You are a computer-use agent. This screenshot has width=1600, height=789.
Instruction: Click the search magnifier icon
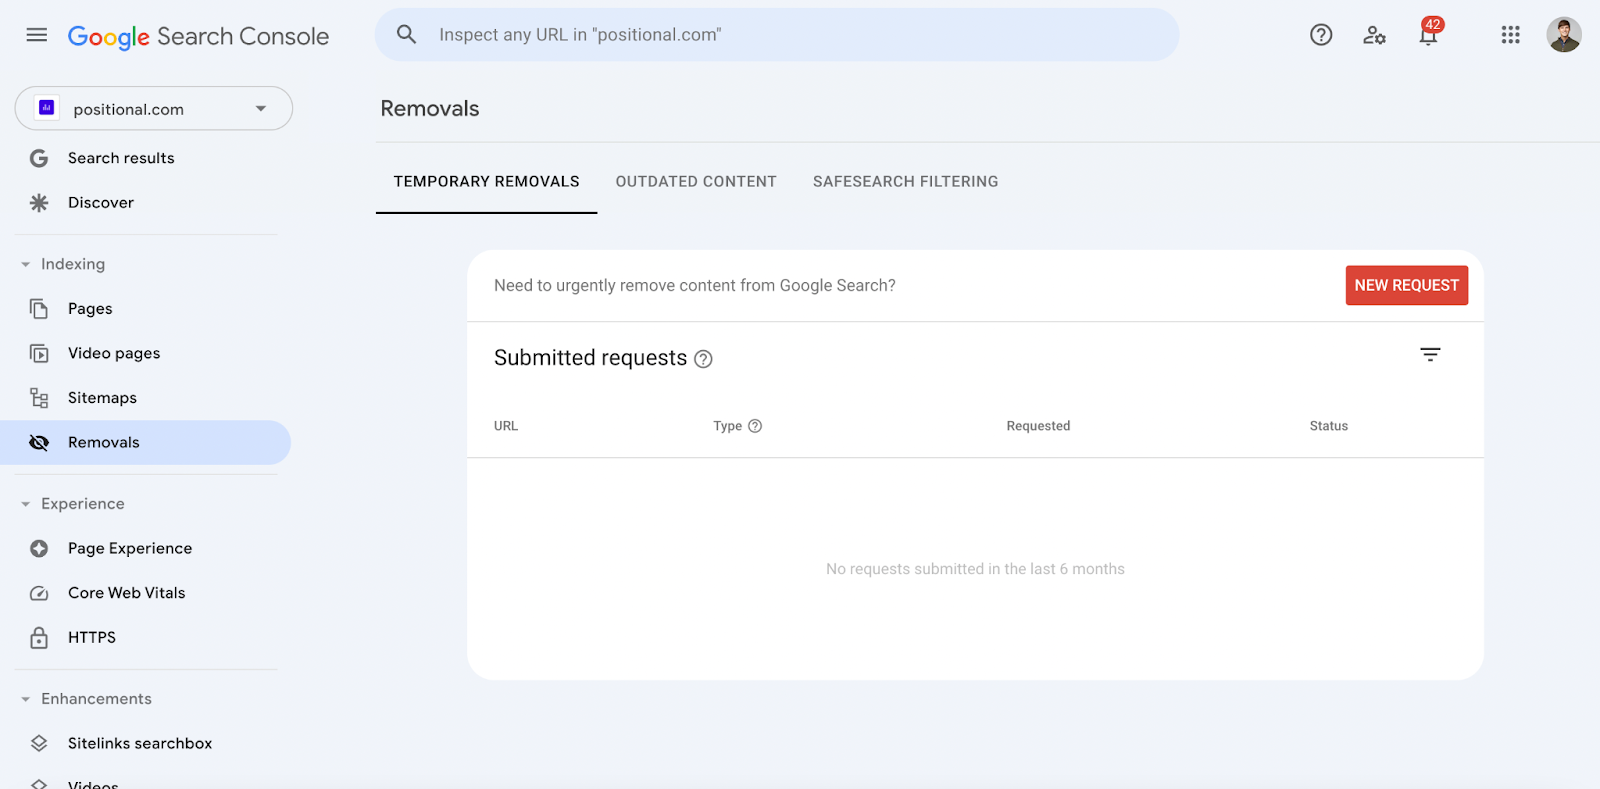click(x=406, y=34)
